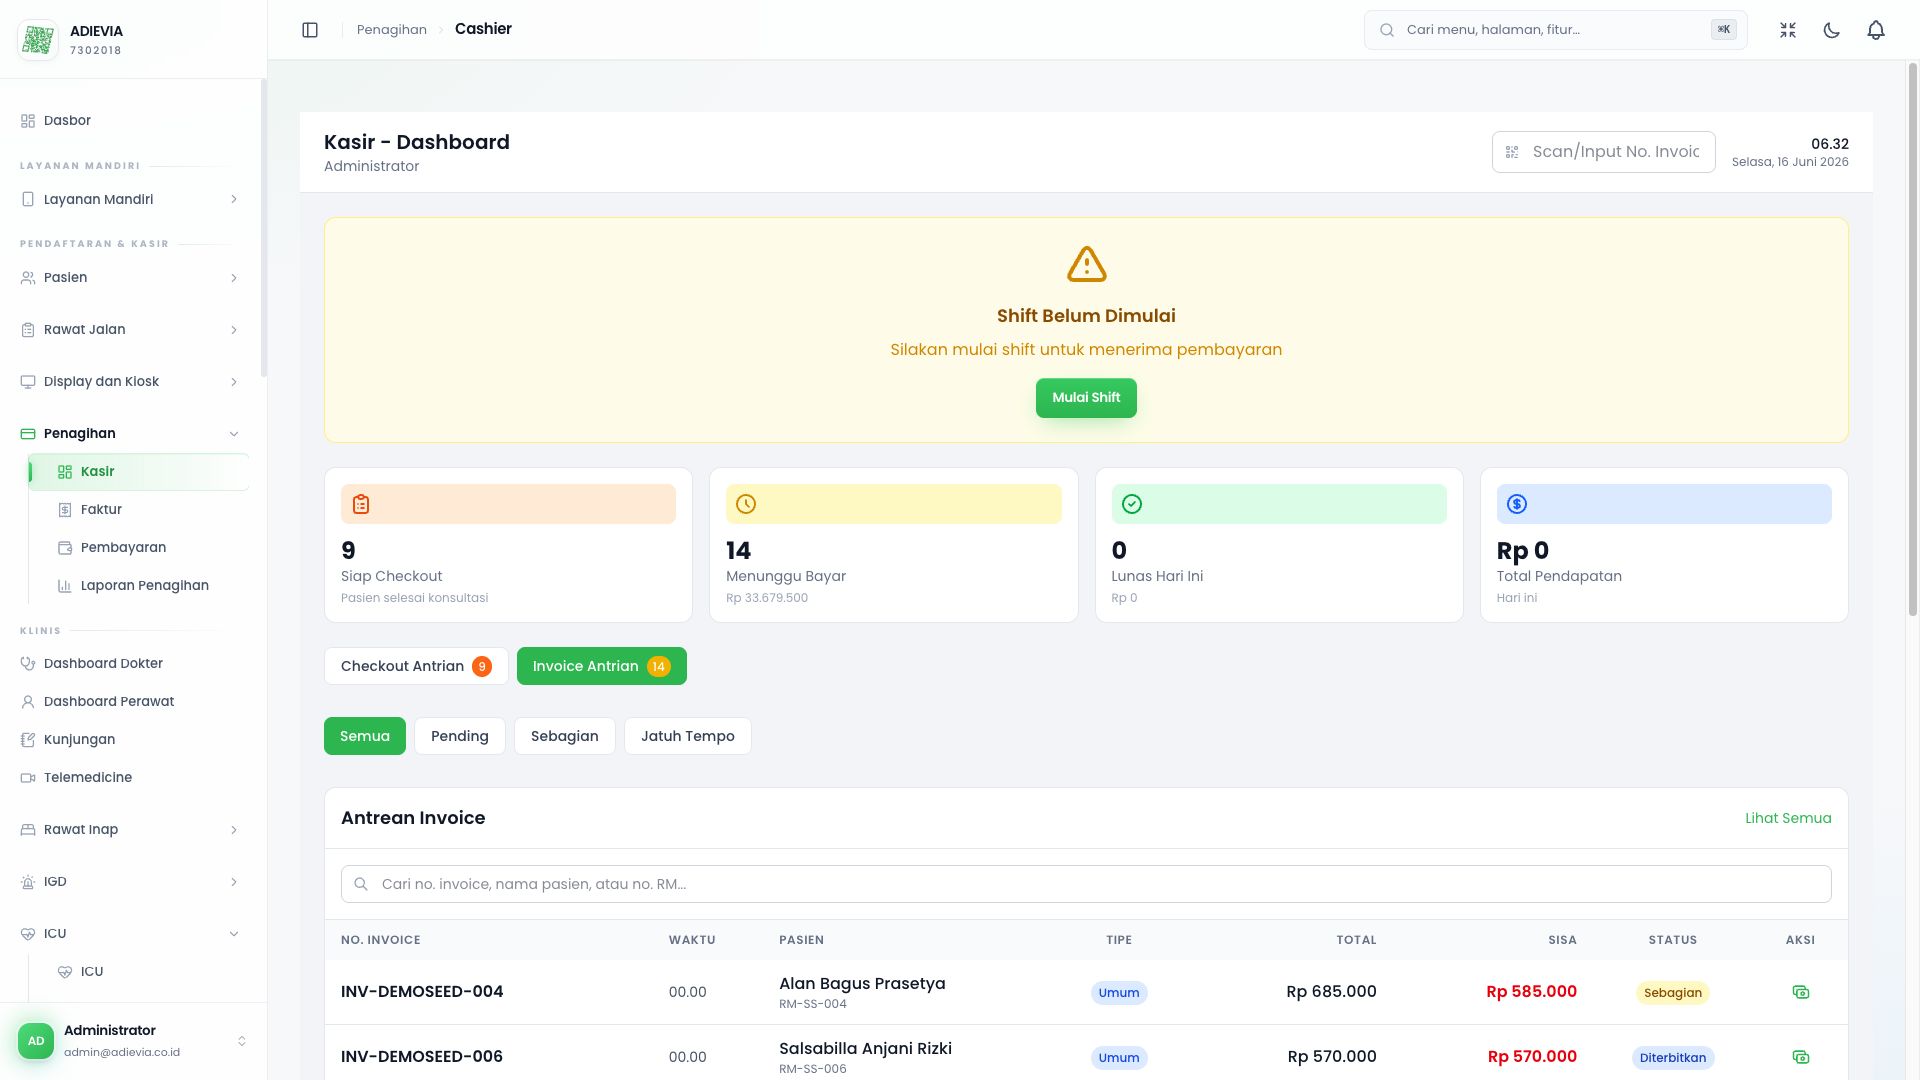Select Sebagian filter
Image resolution: width=1920 pixels, height=1080 pixels.
tap(565, 736)
